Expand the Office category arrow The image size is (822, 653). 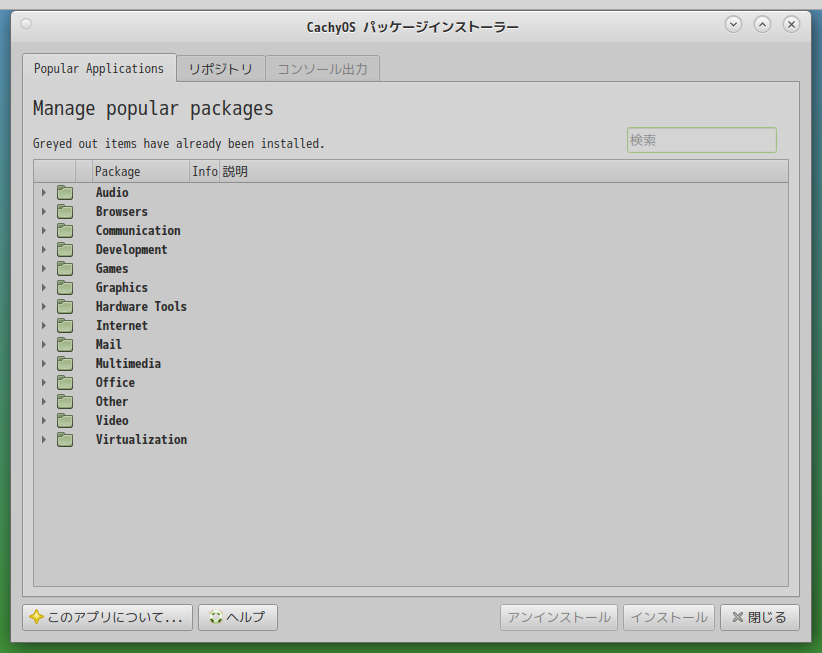tap(44, 383)
